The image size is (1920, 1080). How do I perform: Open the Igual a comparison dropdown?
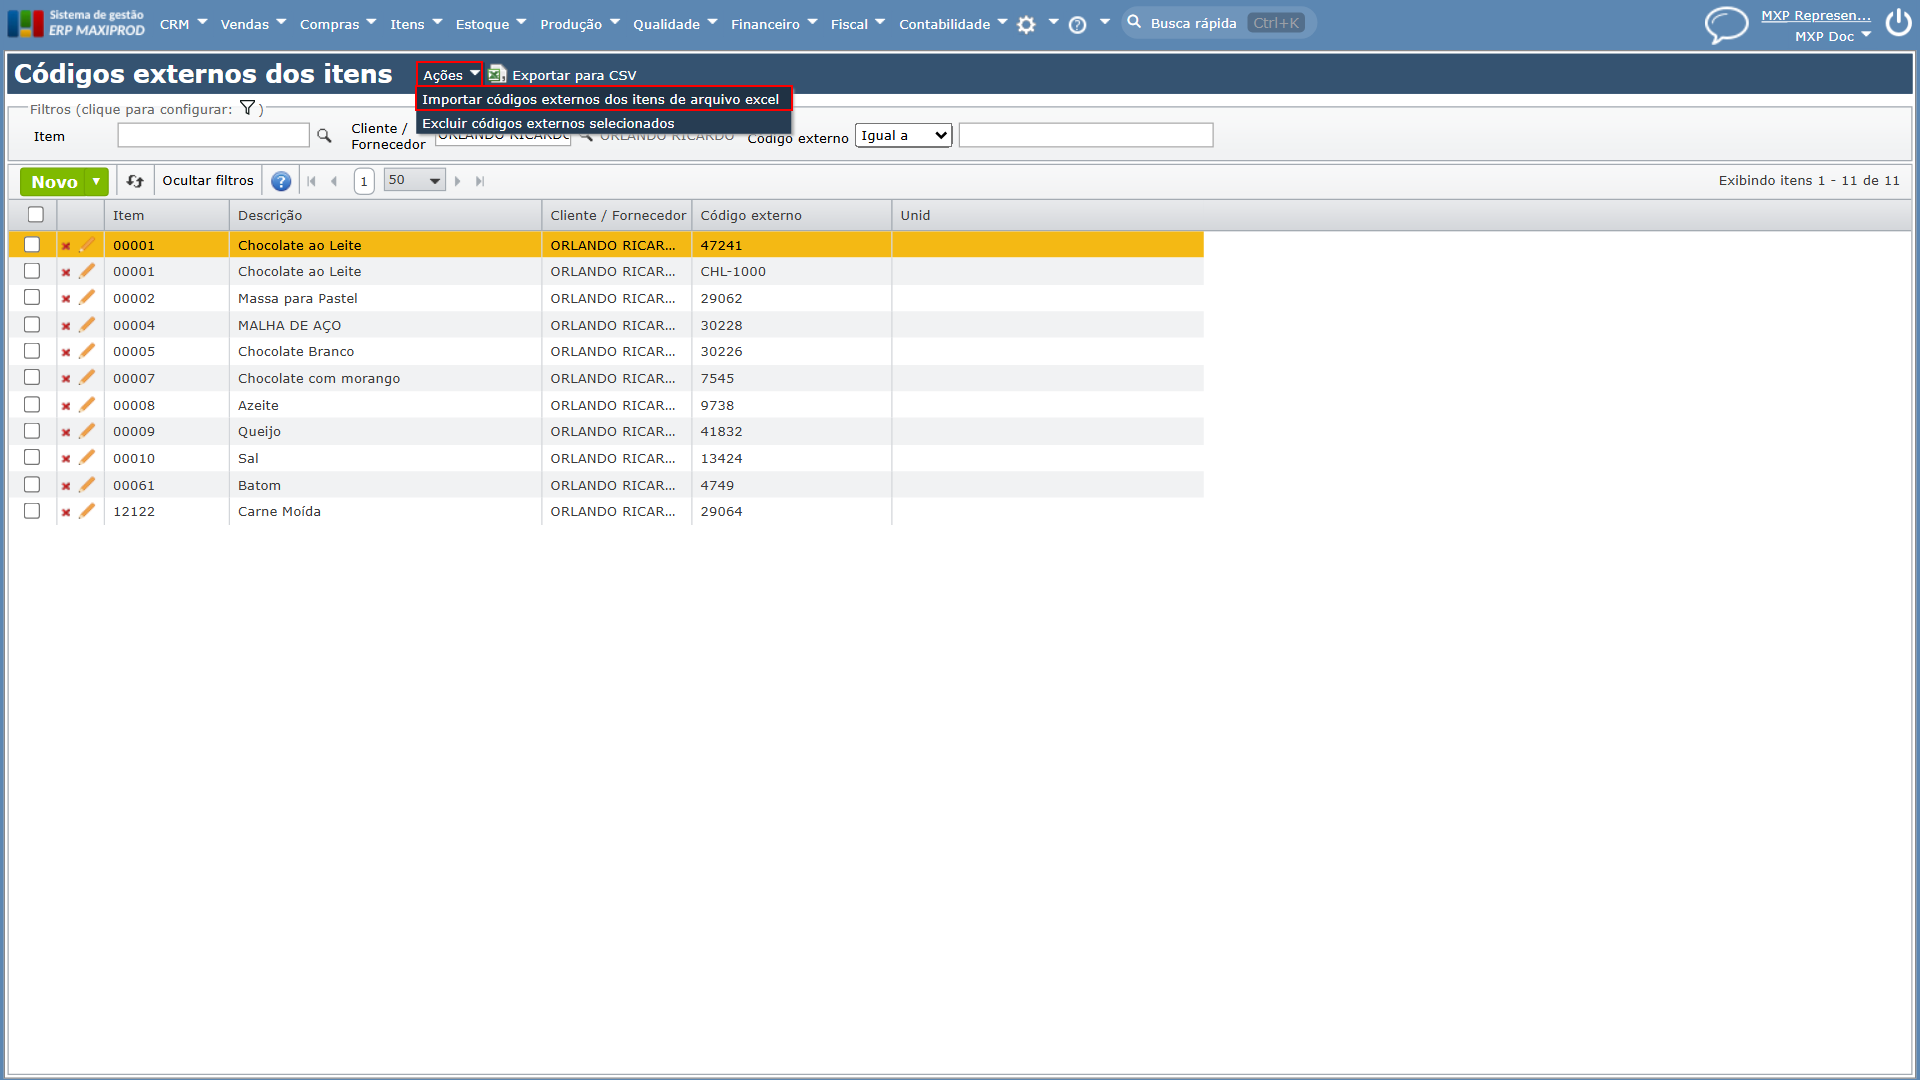tap(904, 135)
